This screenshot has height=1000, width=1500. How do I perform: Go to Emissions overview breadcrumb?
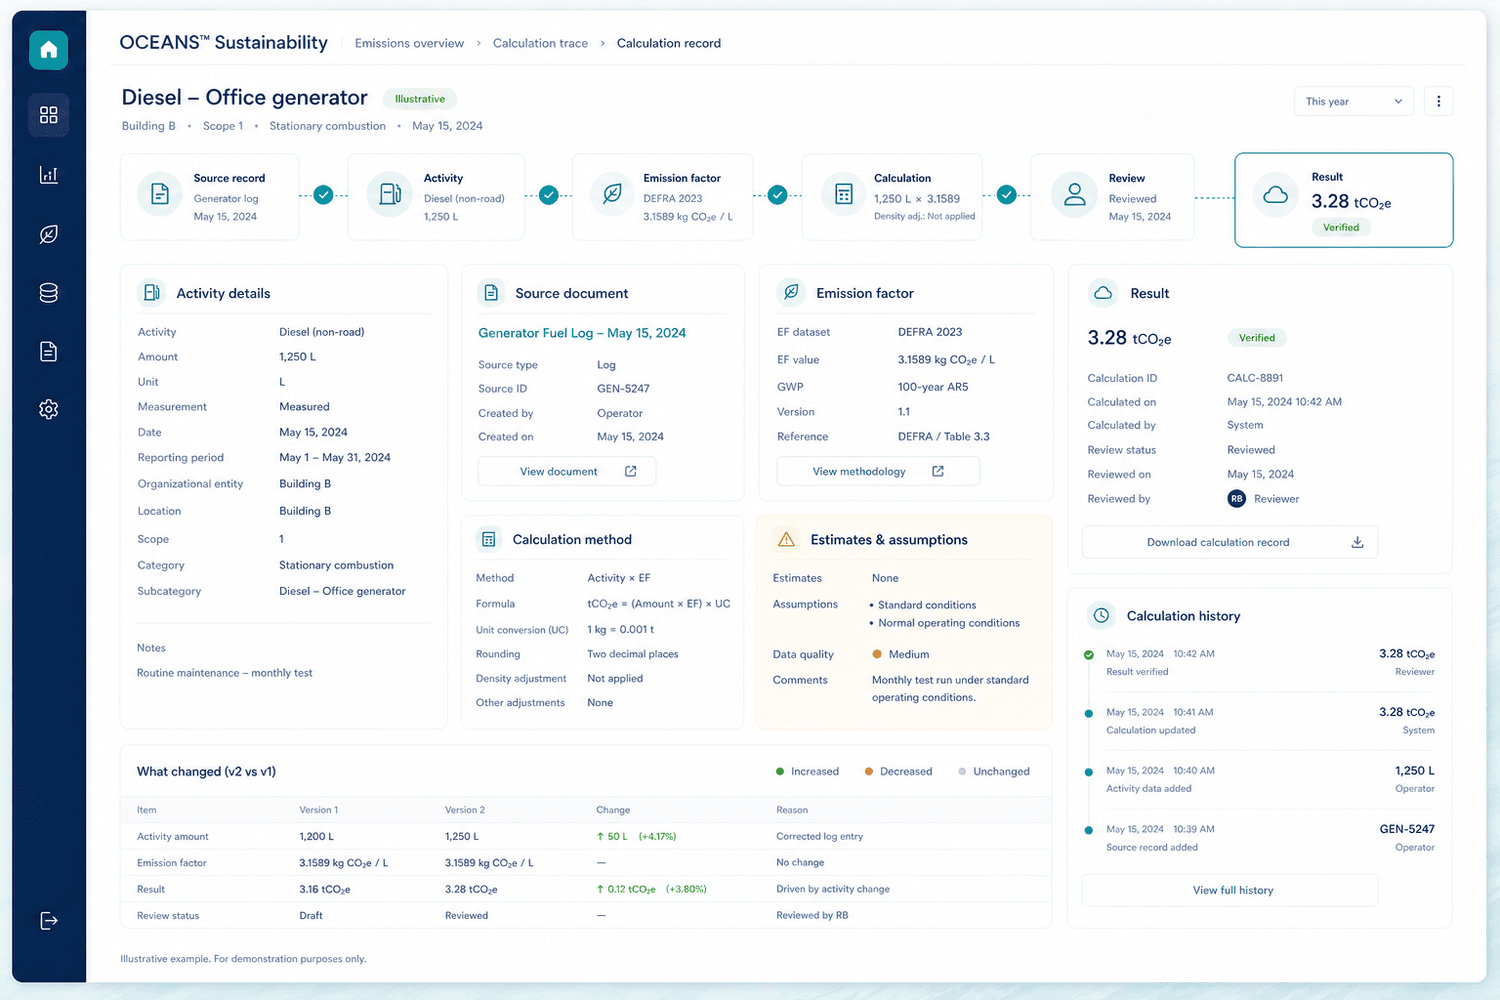click(x=409, y=43)
